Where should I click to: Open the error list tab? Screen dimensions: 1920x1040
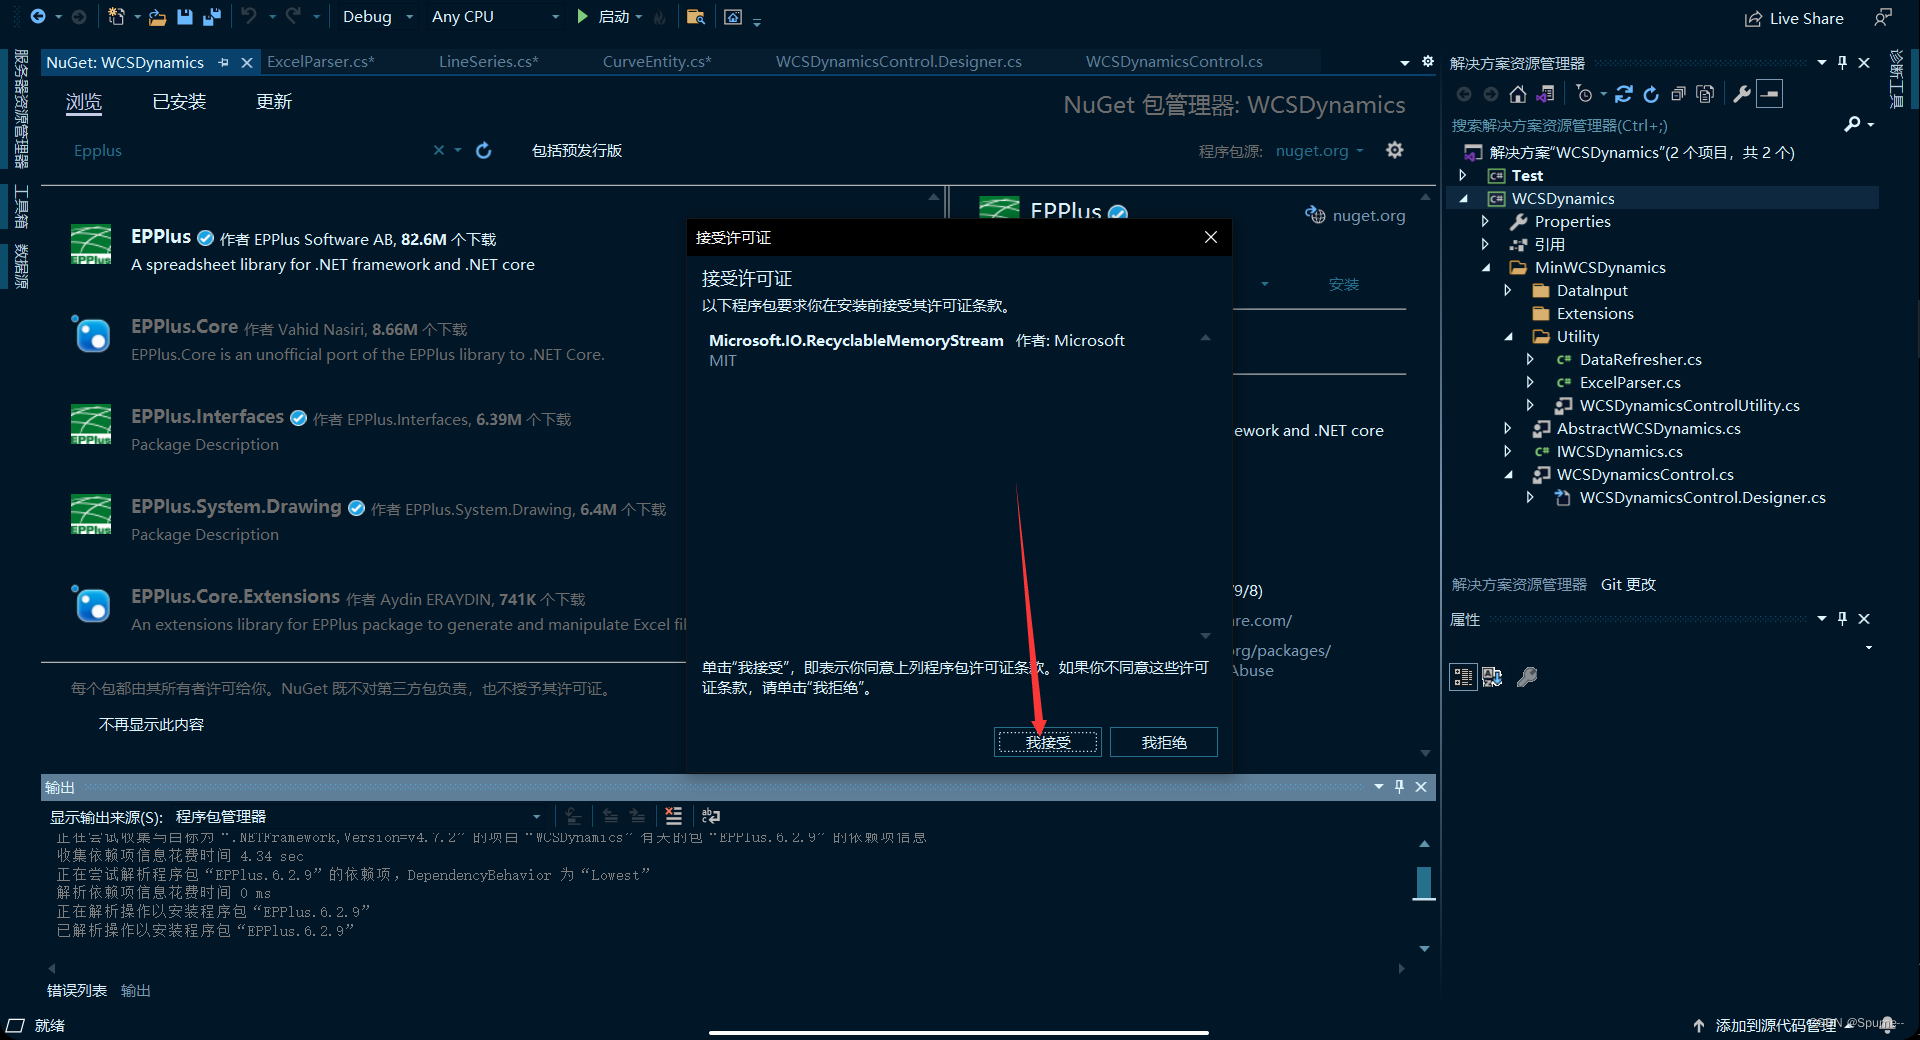(77, 990)
